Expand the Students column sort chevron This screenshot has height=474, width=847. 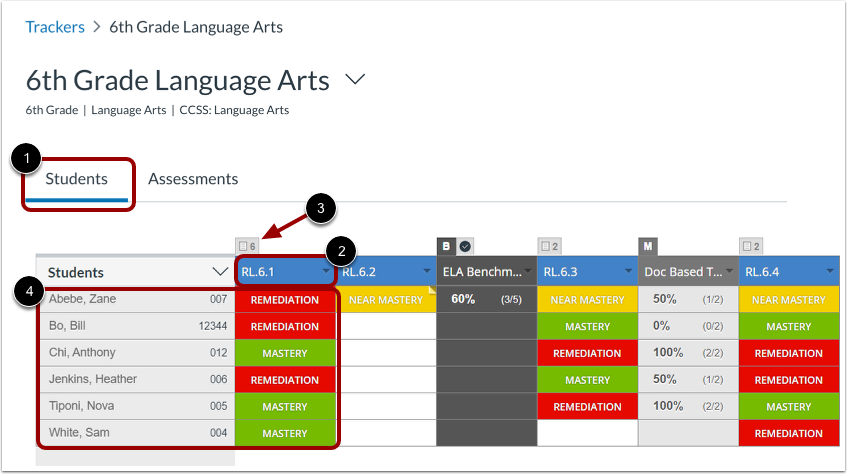[221, 272]
